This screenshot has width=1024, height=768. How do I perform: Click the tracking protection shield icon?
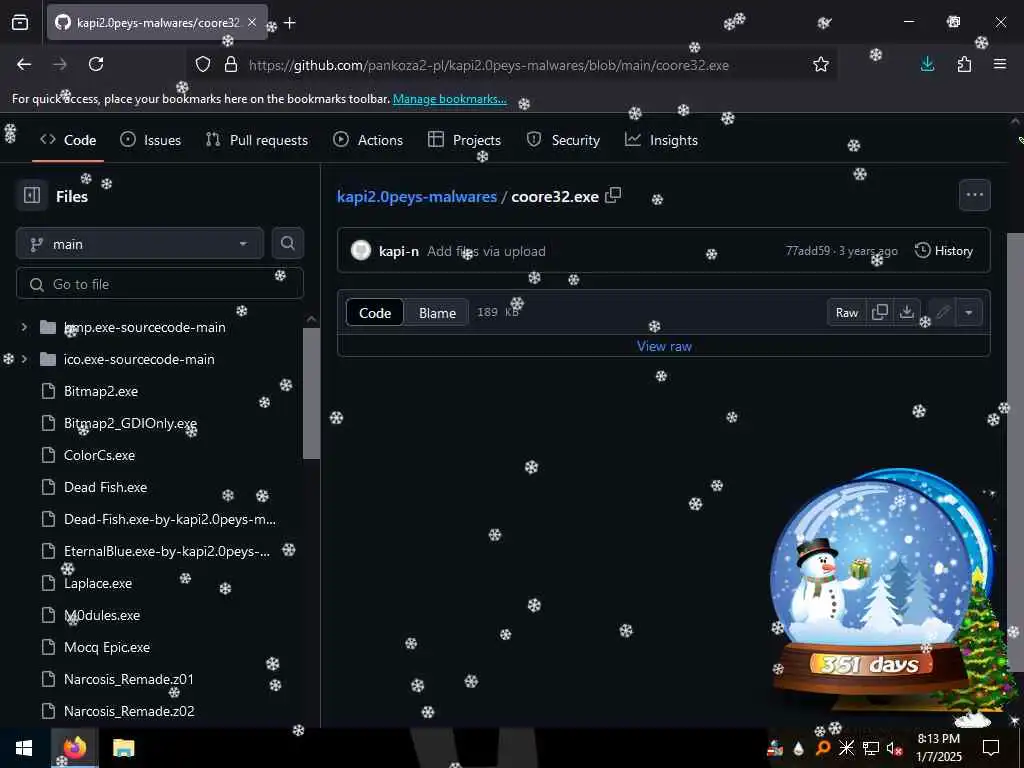(x=203, y=64)
